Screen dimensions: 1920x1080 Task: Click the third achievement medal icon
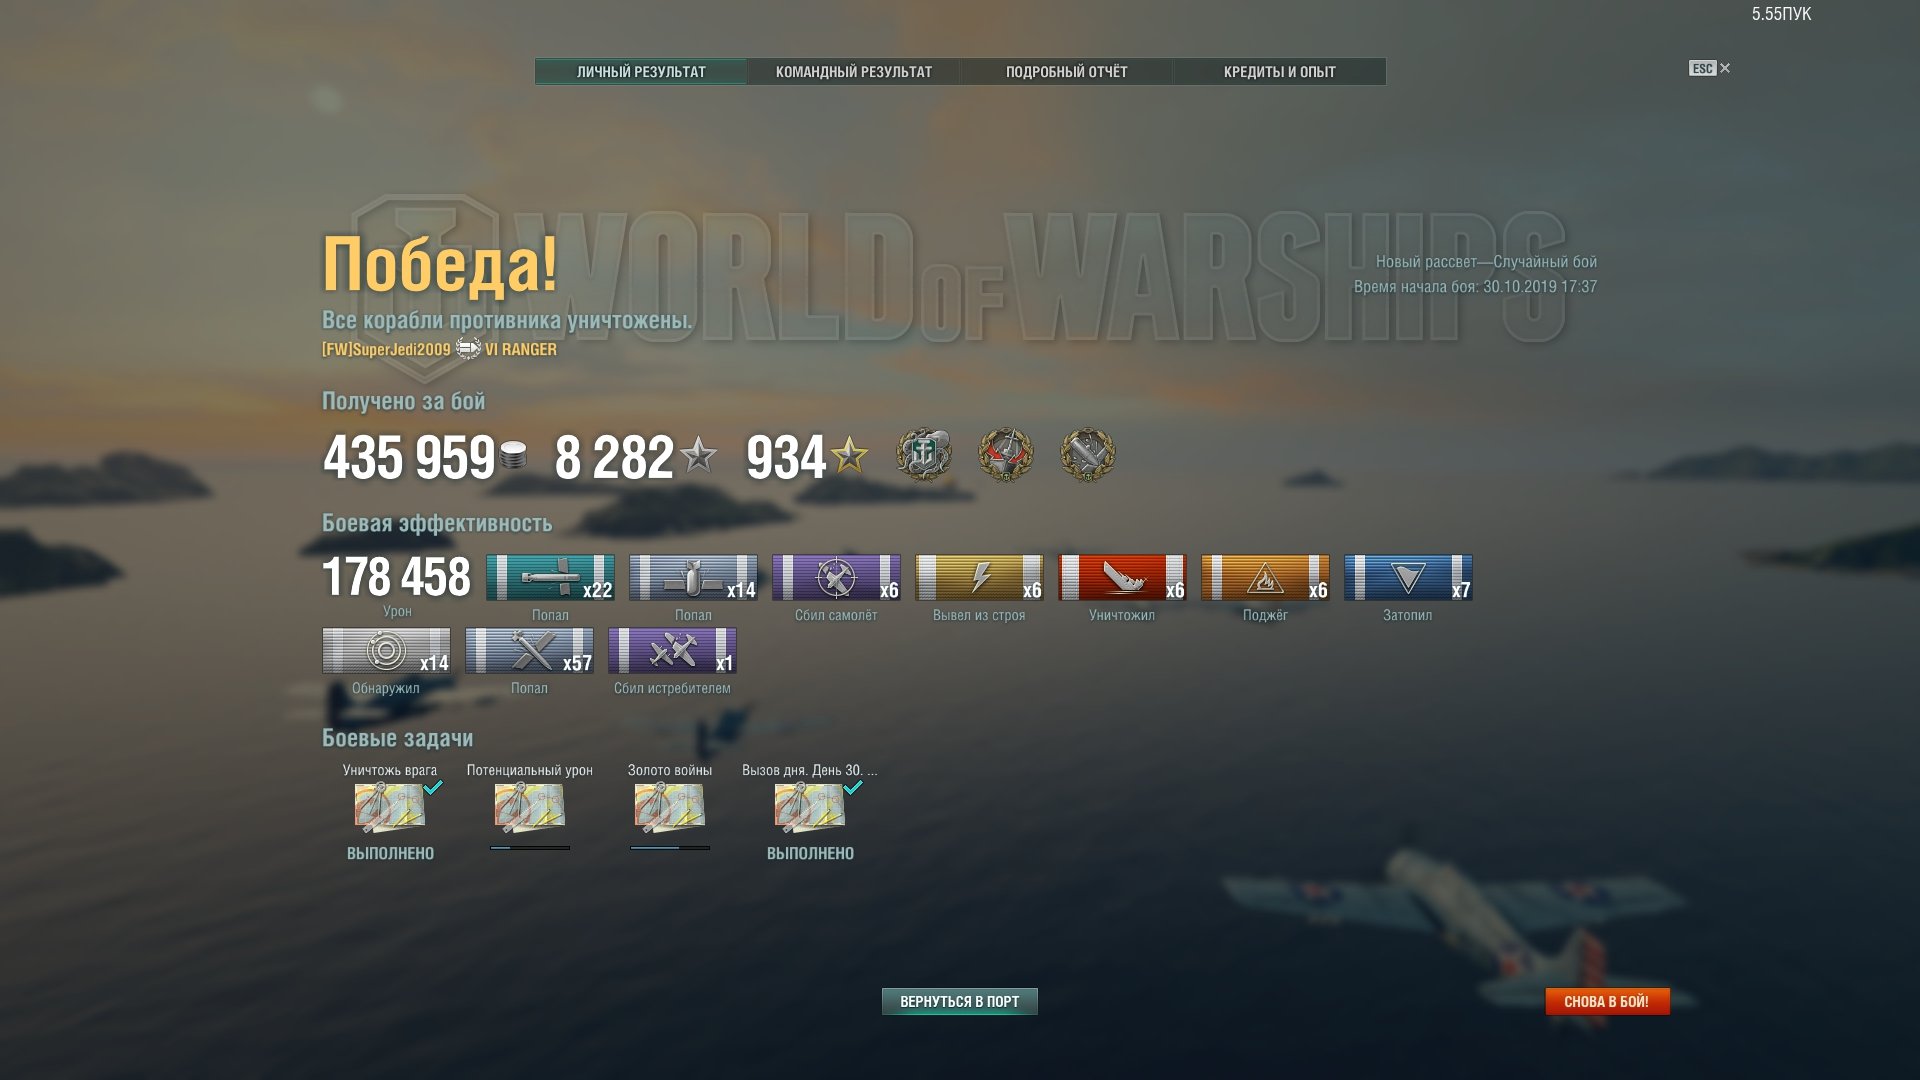point(1087,455)
